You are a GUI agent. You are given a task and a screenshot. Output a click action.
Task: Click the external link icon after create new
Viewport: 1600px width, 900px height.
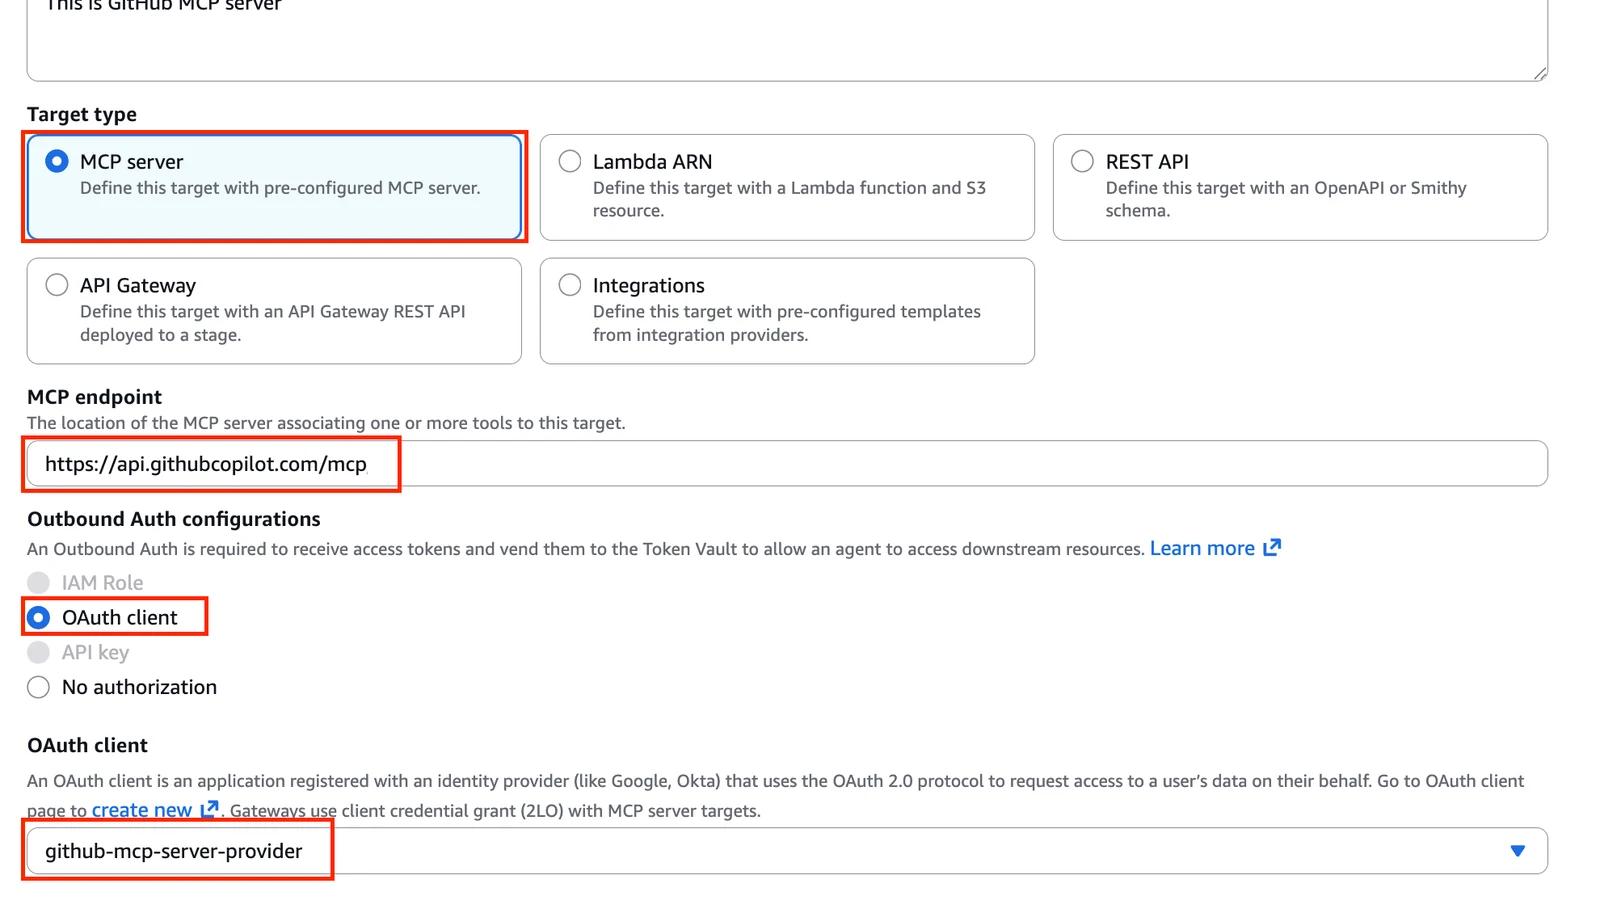click(x=209, y=809)
